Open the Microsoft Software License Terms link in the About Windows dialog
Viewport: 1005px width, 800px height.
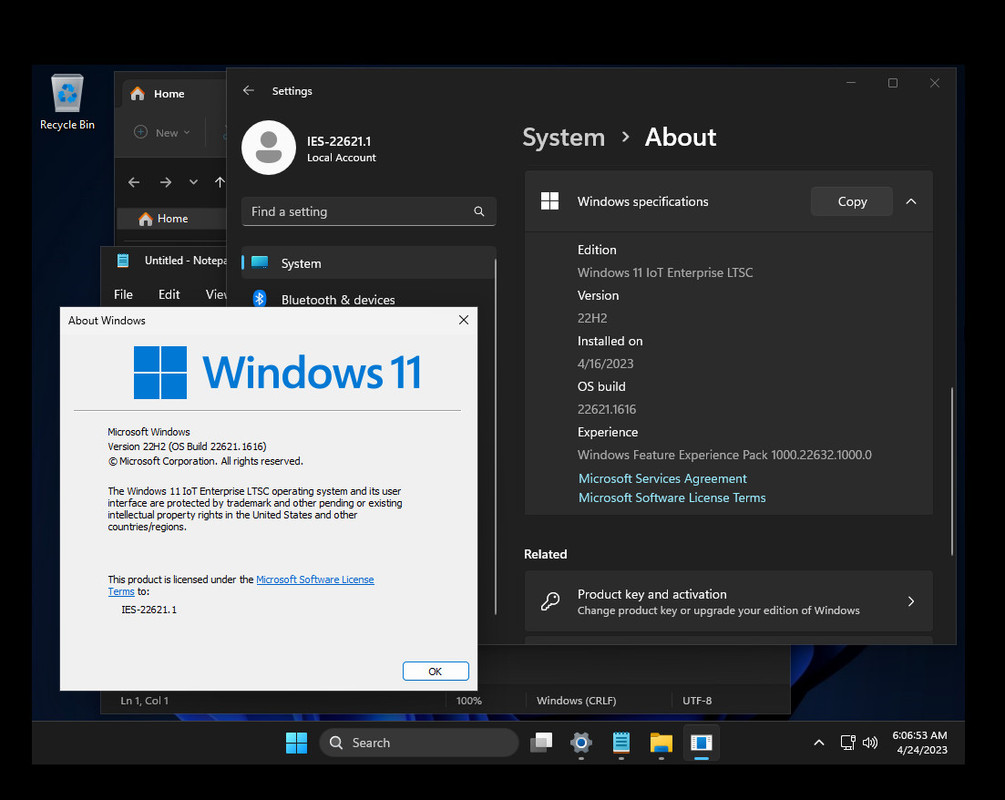pyautogui.click(x=315, y=579)
